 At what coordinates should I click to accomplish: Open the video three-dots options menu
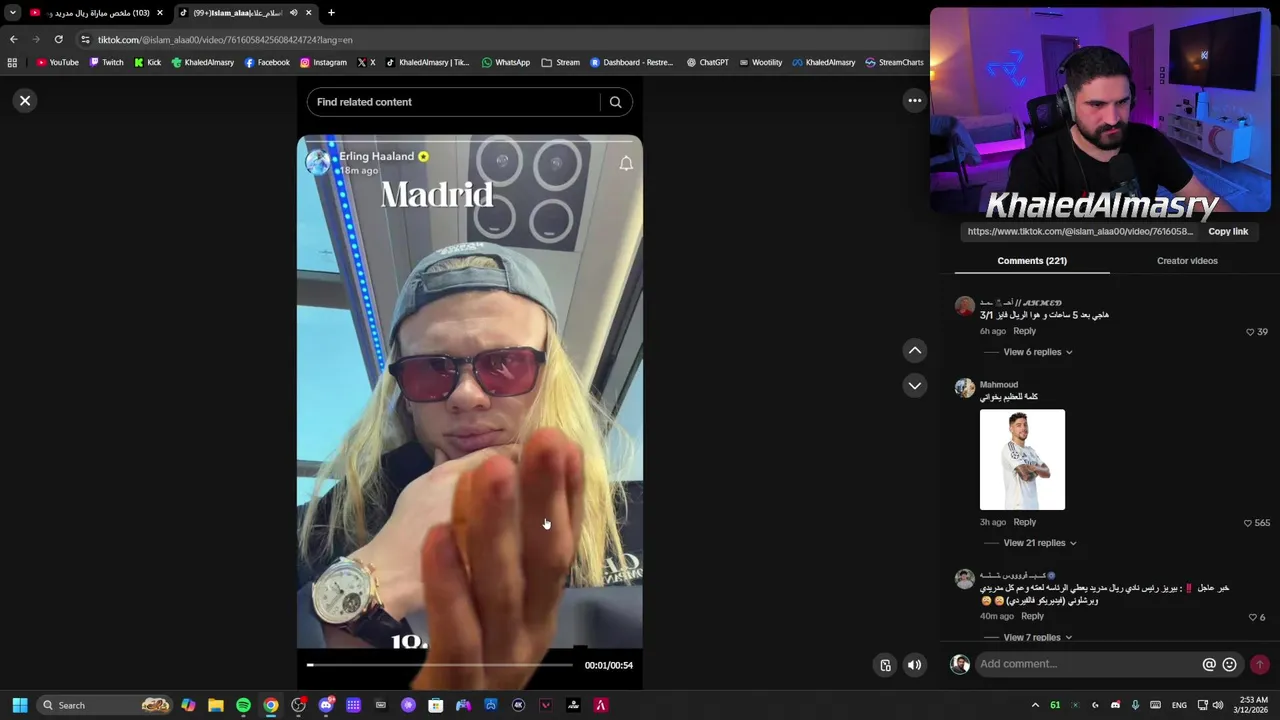[914, 101]
